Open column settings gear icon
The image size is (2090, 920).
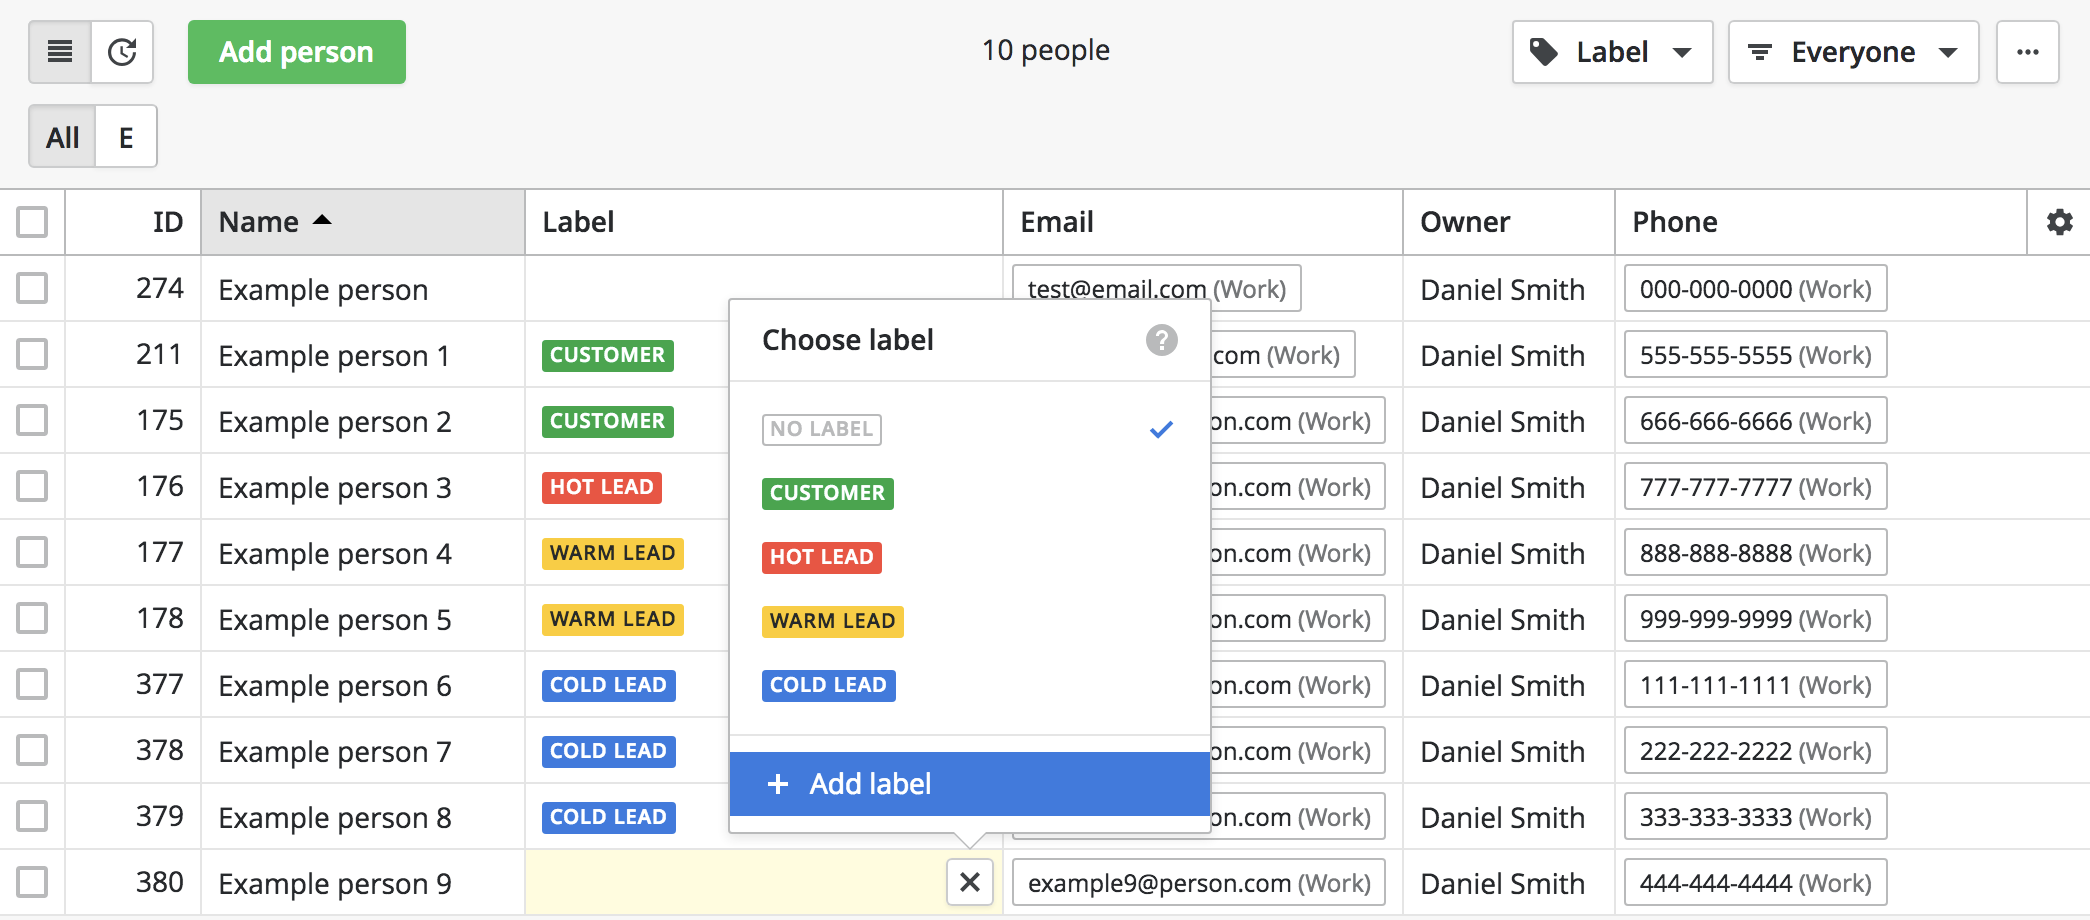pyautogui.click(x=2059, y=222)
